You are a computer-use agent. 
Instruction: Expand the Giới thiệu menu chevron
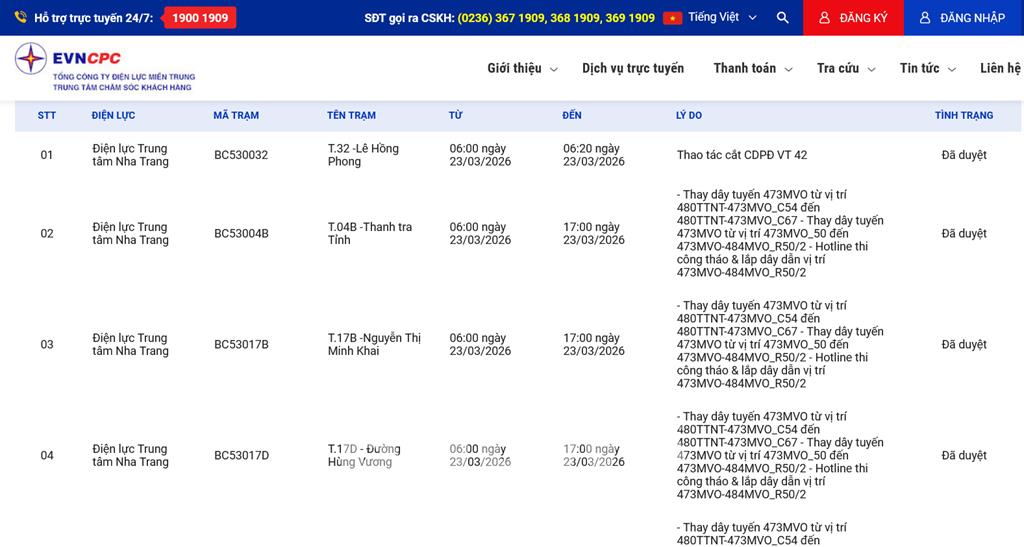tap(552, 69)
